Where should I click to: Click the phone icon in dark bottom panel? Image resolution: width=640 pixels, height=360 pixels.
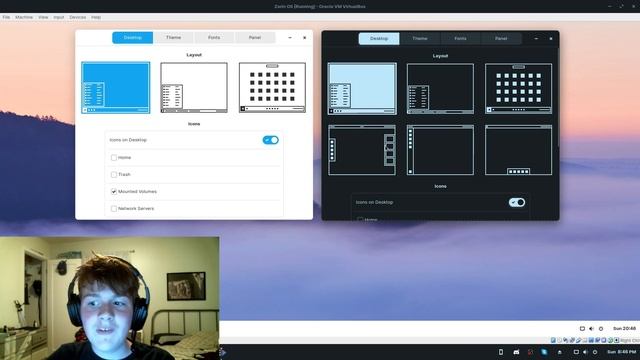click(x=501, y=352)
